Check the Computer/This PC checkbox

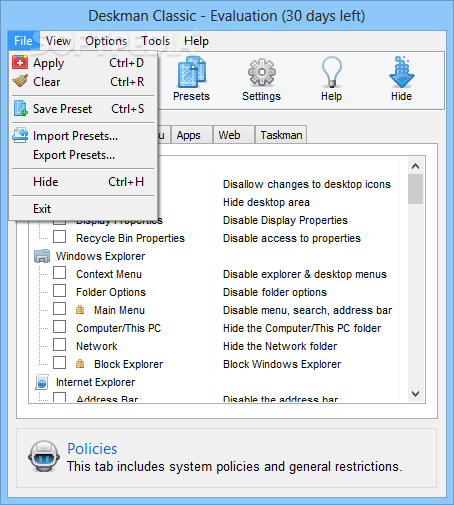60,327
